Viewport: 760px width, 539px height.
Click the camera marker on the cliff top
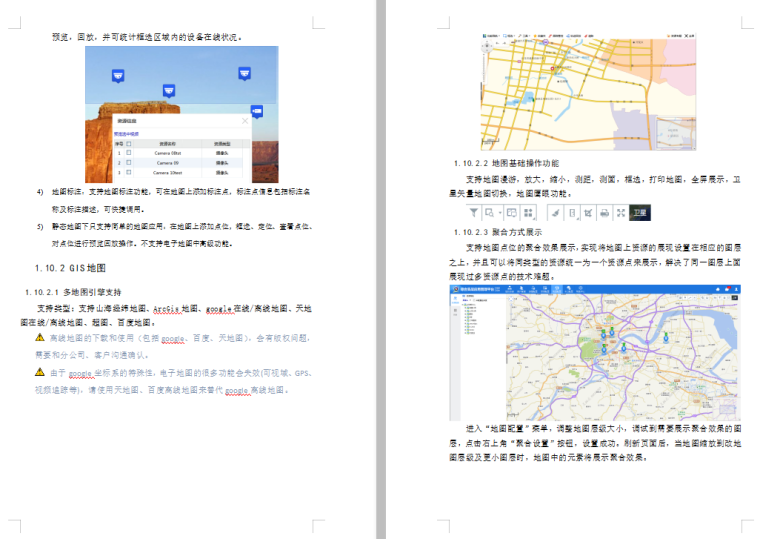point(169,91)
